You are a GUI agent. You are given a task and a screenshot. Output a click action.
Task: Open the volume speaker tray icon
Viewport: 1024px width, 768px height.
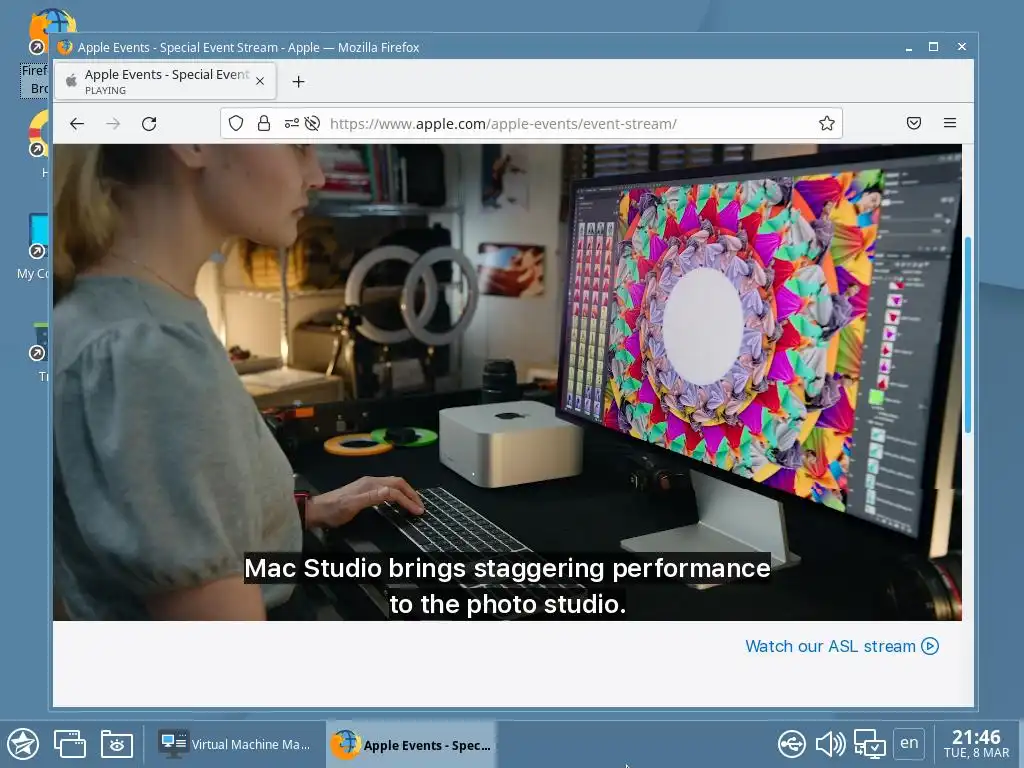(830, 744)
